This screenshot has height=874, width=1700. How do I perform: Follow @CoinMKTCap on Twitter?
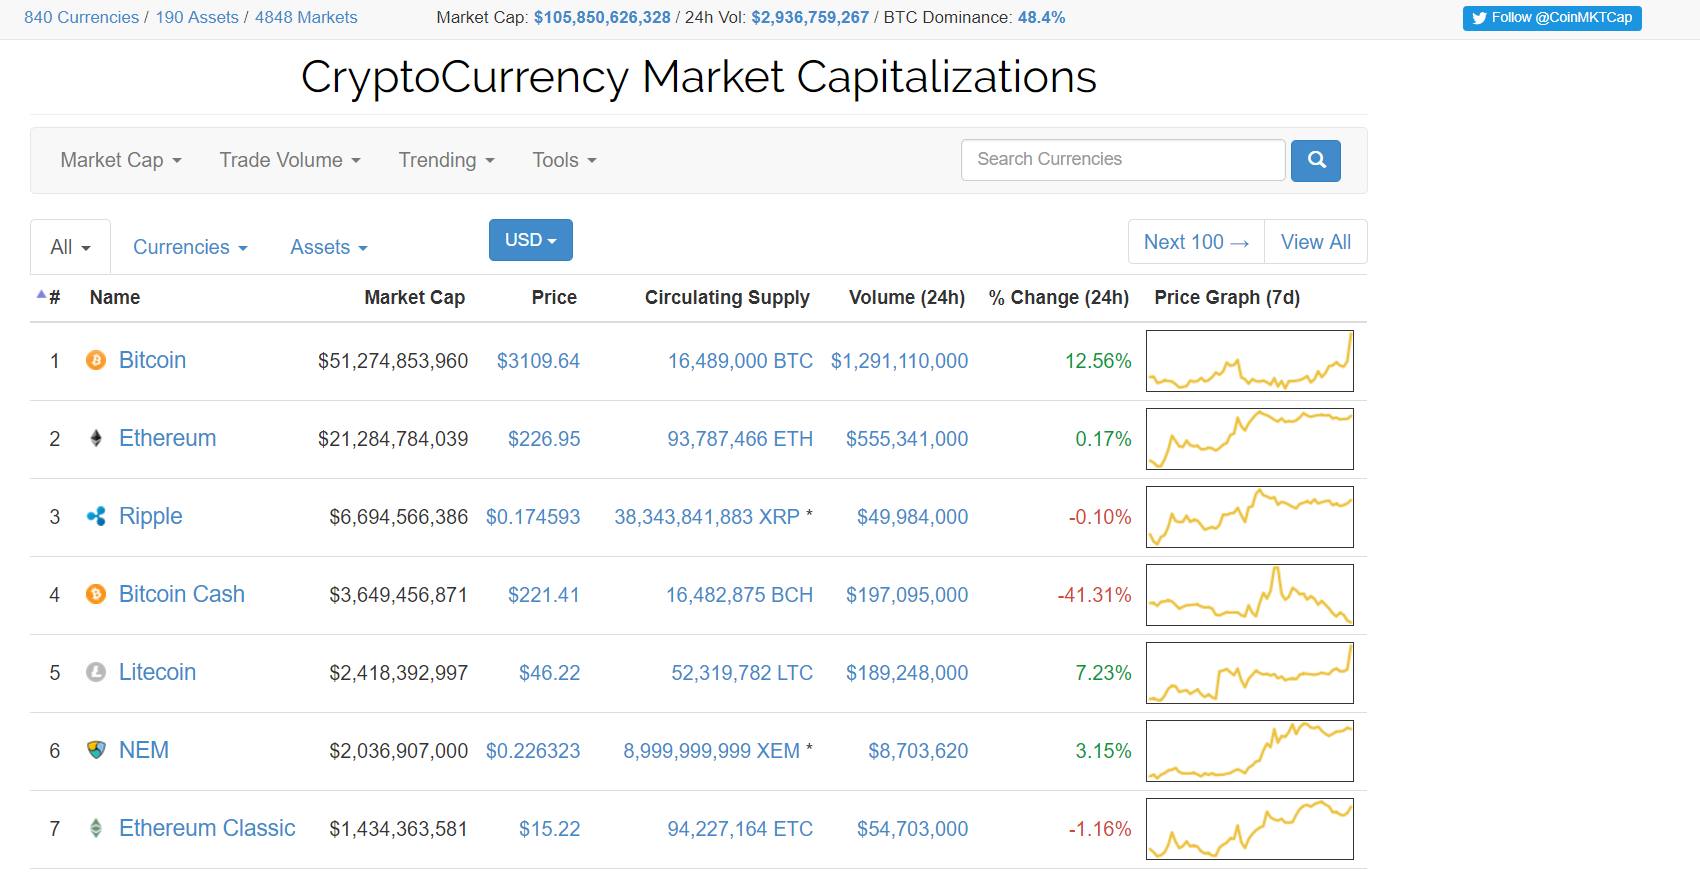click(x=1552, y=18)
